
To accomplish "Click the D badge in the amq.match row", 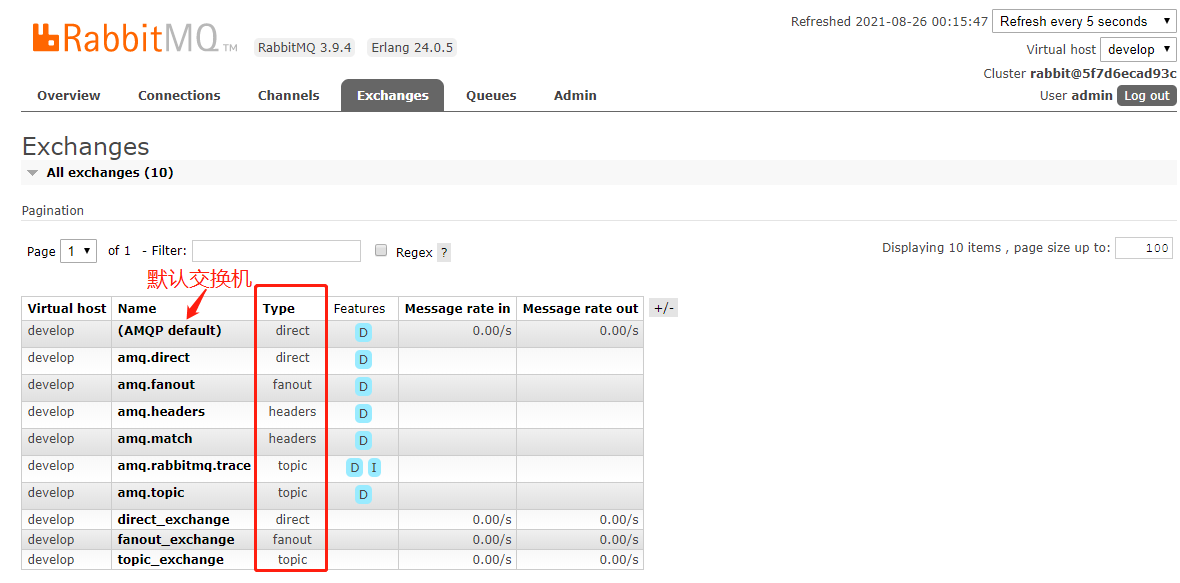I will (x=363, y=441).
